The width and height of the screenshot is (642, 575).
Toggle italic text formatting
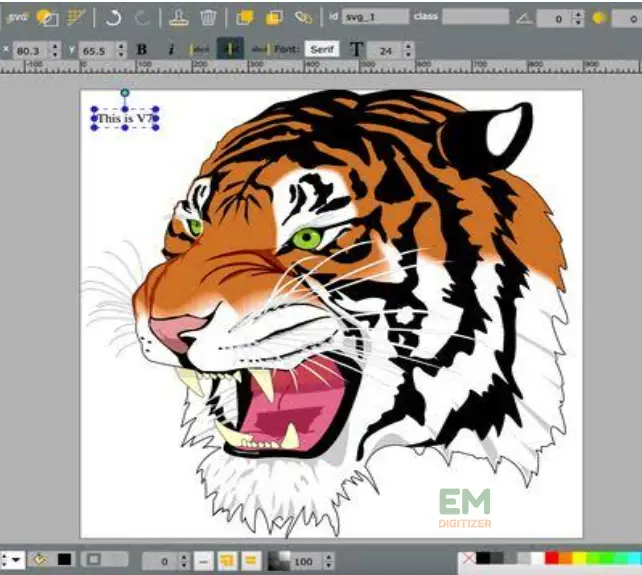pyautogui.click(x=171, y=50)
